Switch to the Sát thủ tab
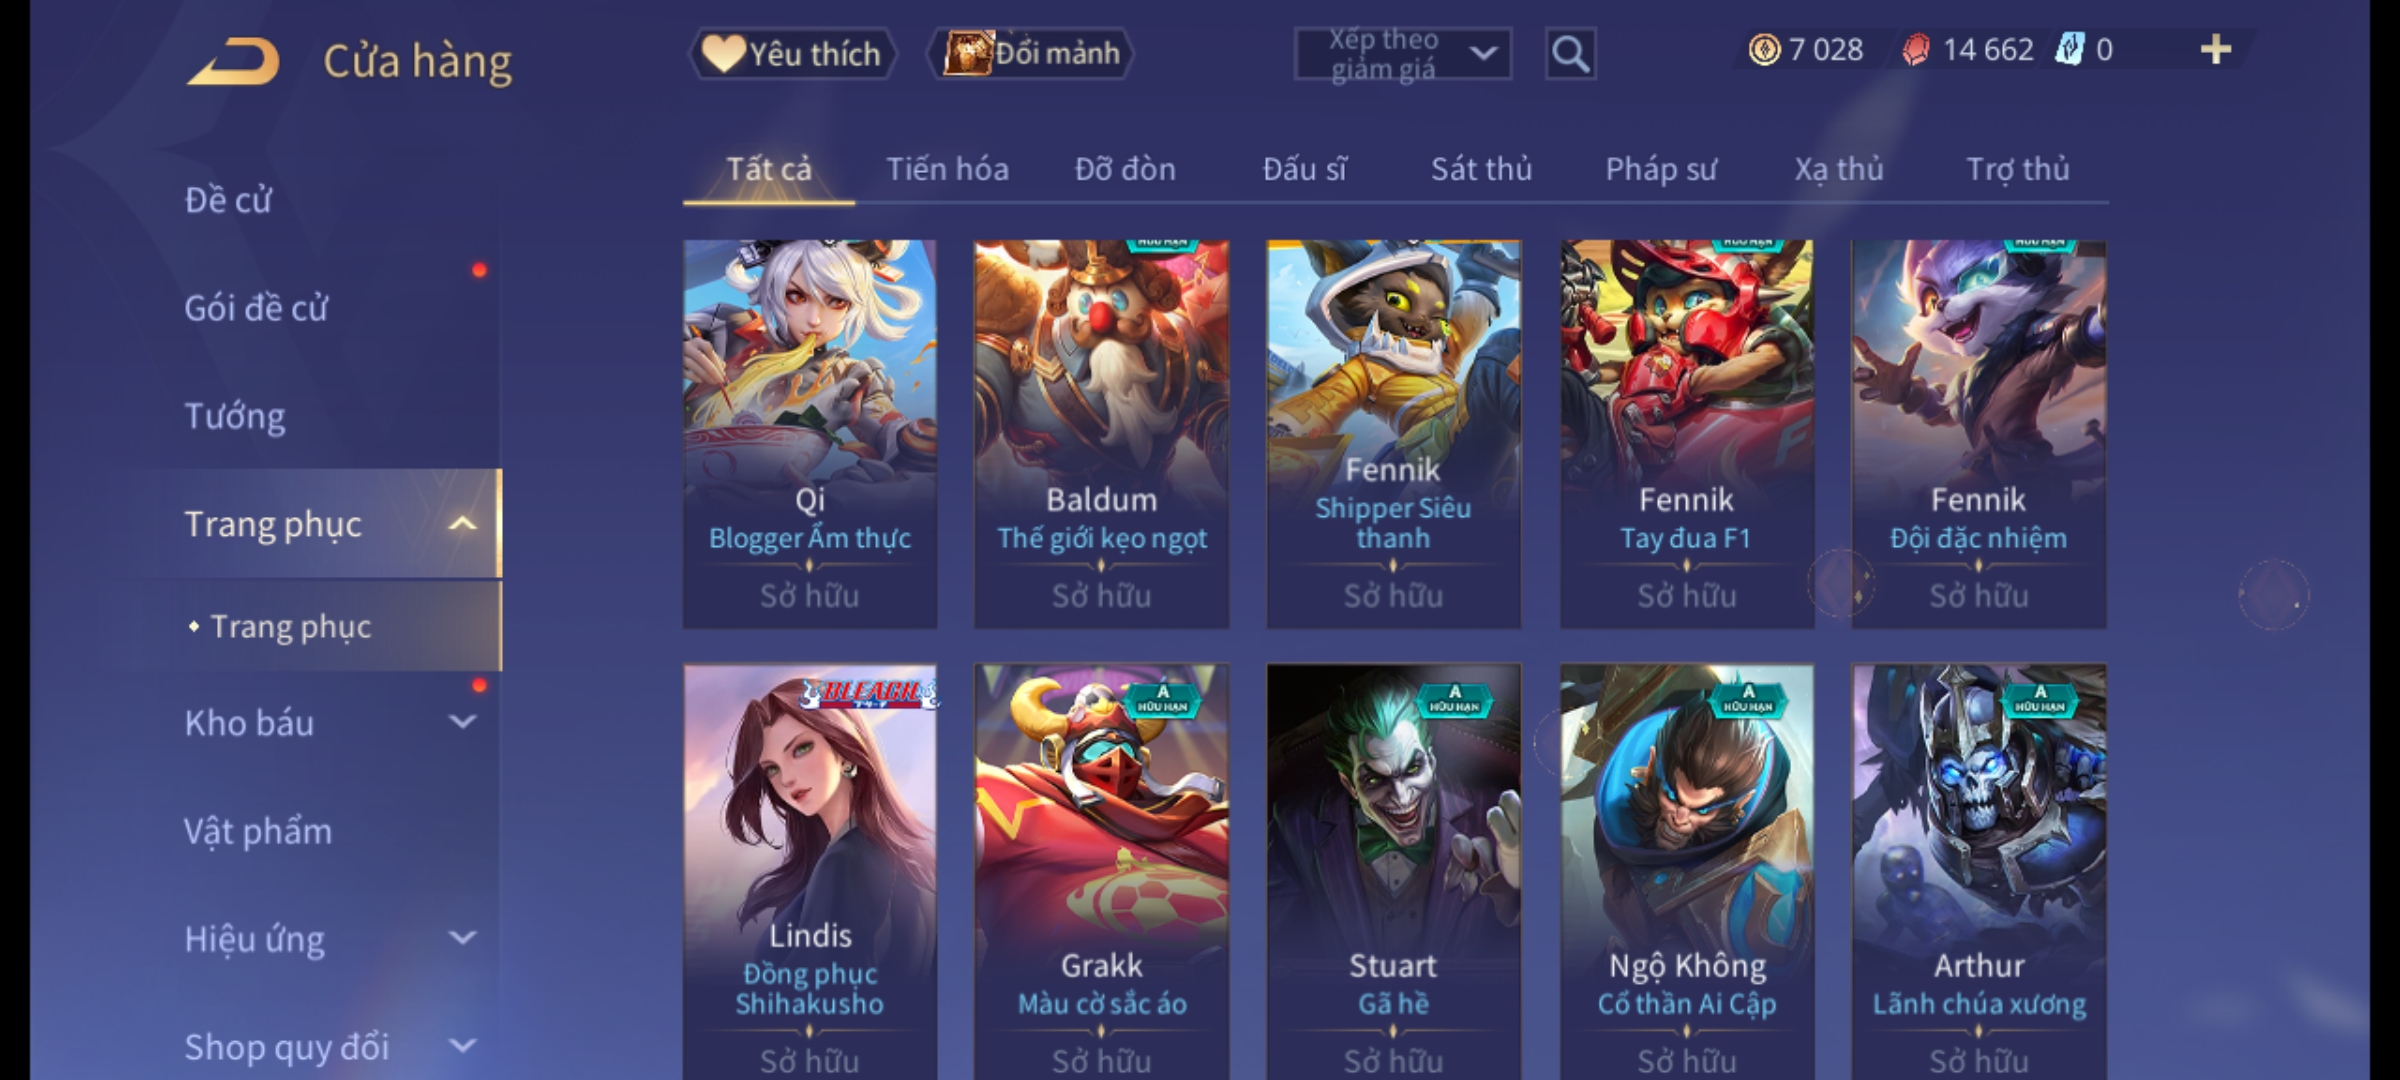This screenshot has height=1080, width=2400. click(1481, 169)
